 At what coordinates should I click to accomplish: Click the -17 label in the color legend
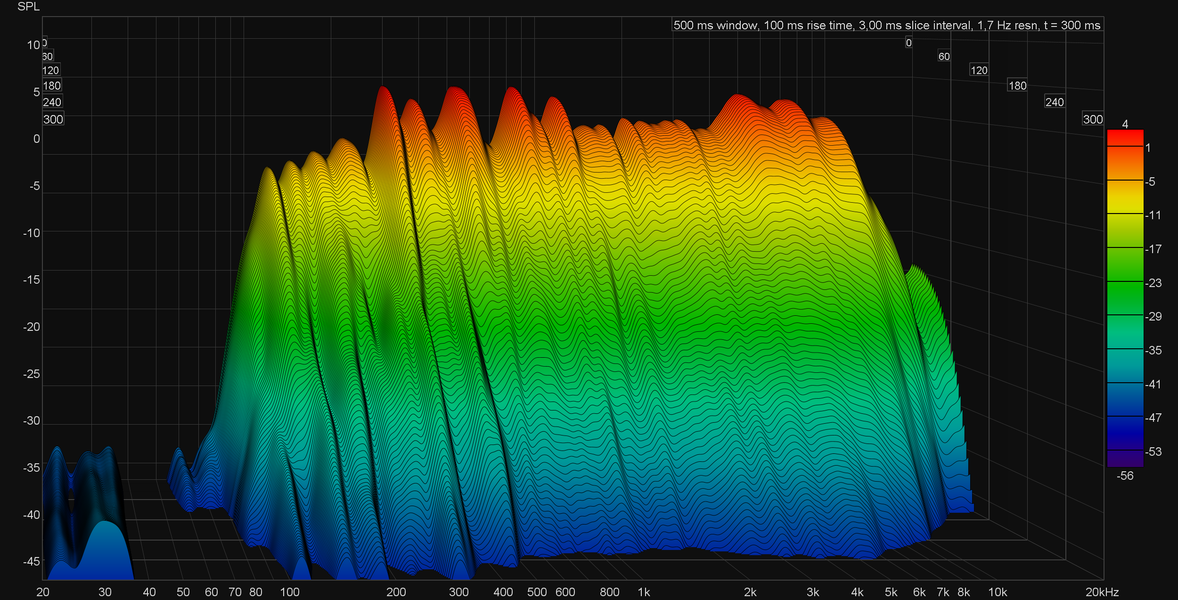coord(1153,249)
